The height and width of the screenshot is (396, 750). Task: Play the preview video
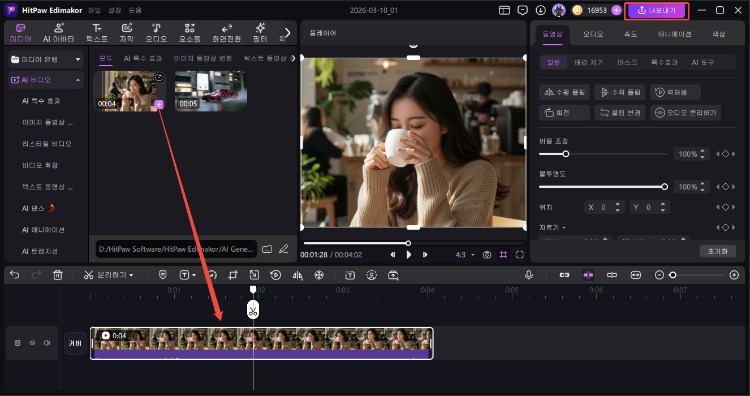point(408,255)
